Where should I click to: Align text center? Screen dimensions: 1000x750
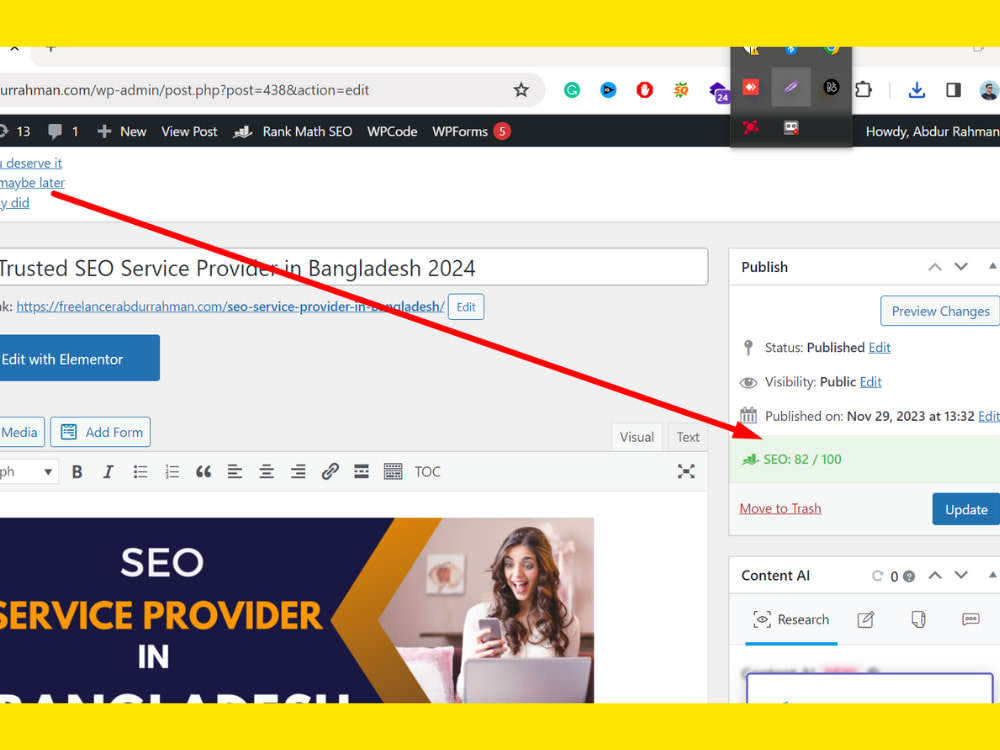pyautogui.click(x=267, y=472)
